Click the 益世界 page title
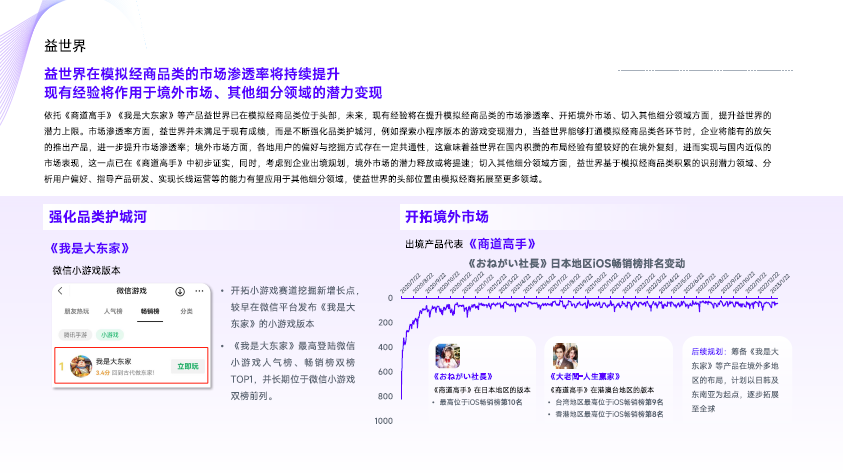The width and height of the screenshot is (843, 474). (65, 46)
